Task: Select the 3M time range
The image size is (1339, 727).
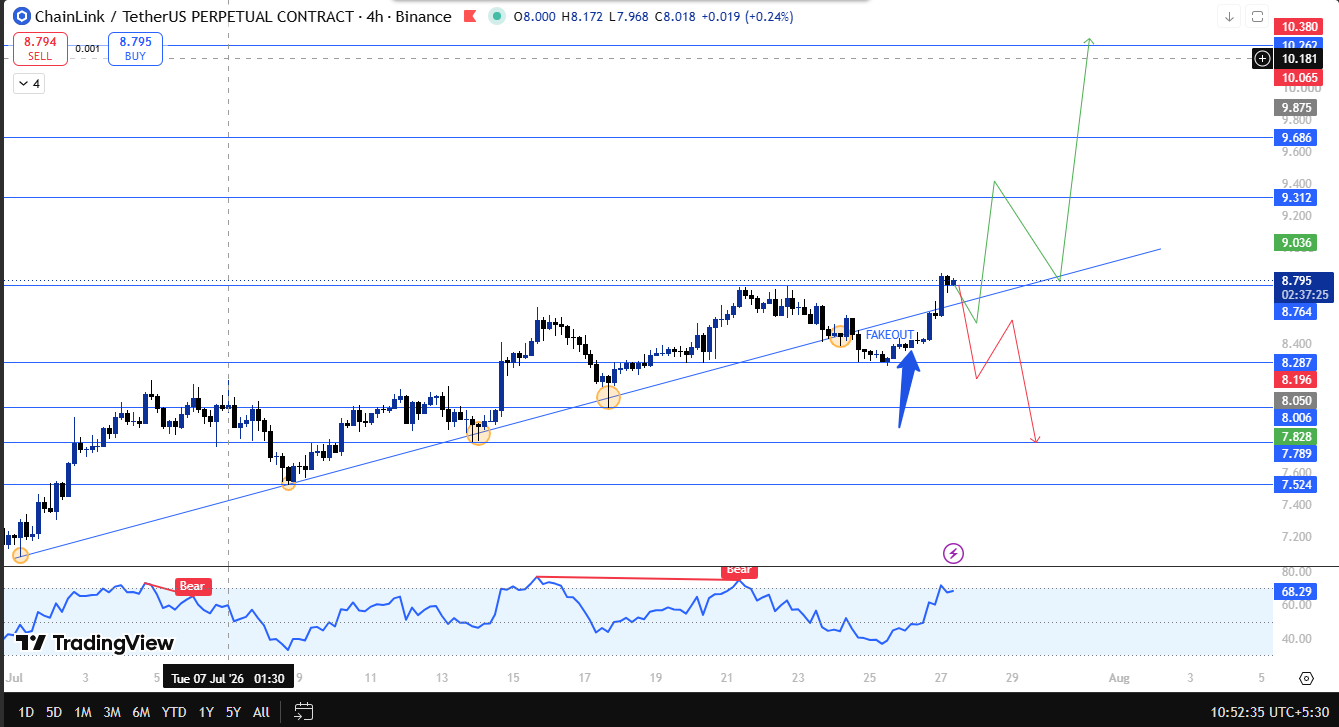Action: coord(112,712)
